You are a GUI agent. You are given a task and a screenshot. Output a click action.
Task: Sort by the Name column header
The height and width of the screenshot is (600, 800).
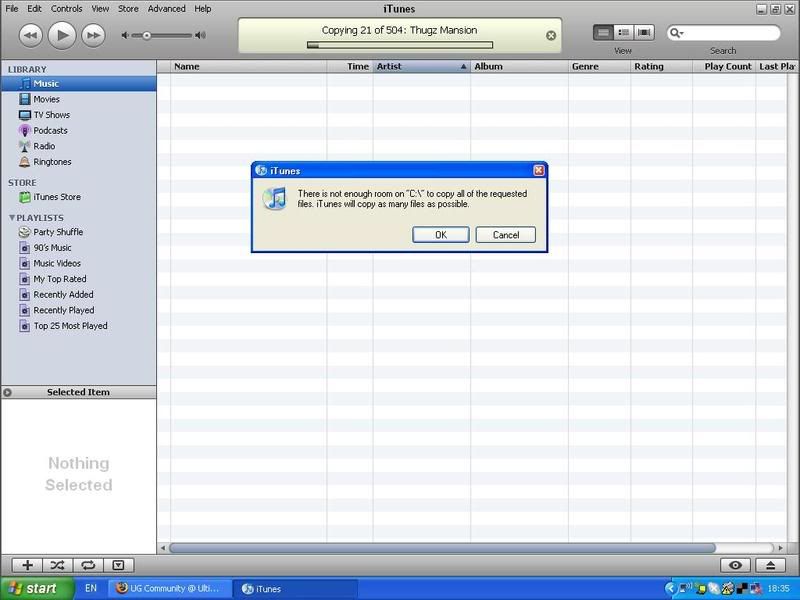click(x=248, y=66)
